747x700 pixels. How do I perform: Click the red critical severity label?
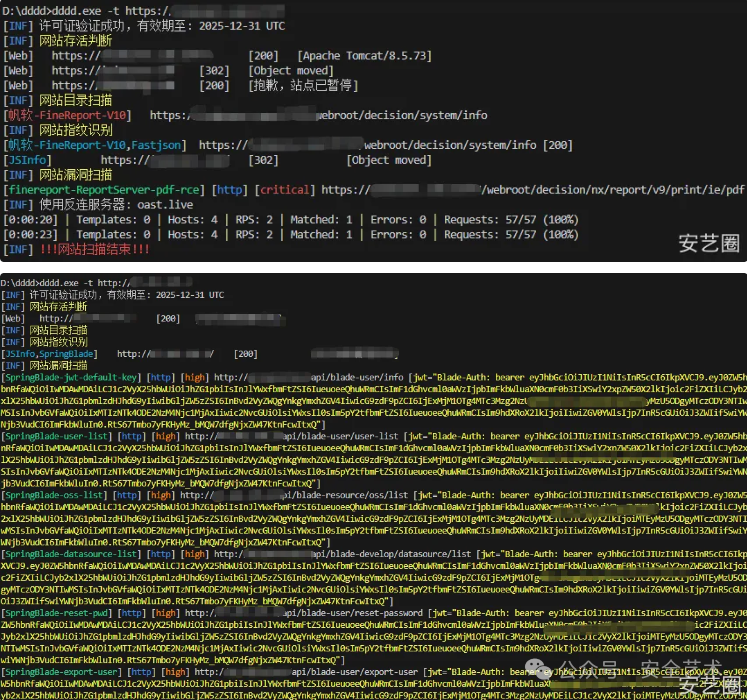[x=284, y=190]
